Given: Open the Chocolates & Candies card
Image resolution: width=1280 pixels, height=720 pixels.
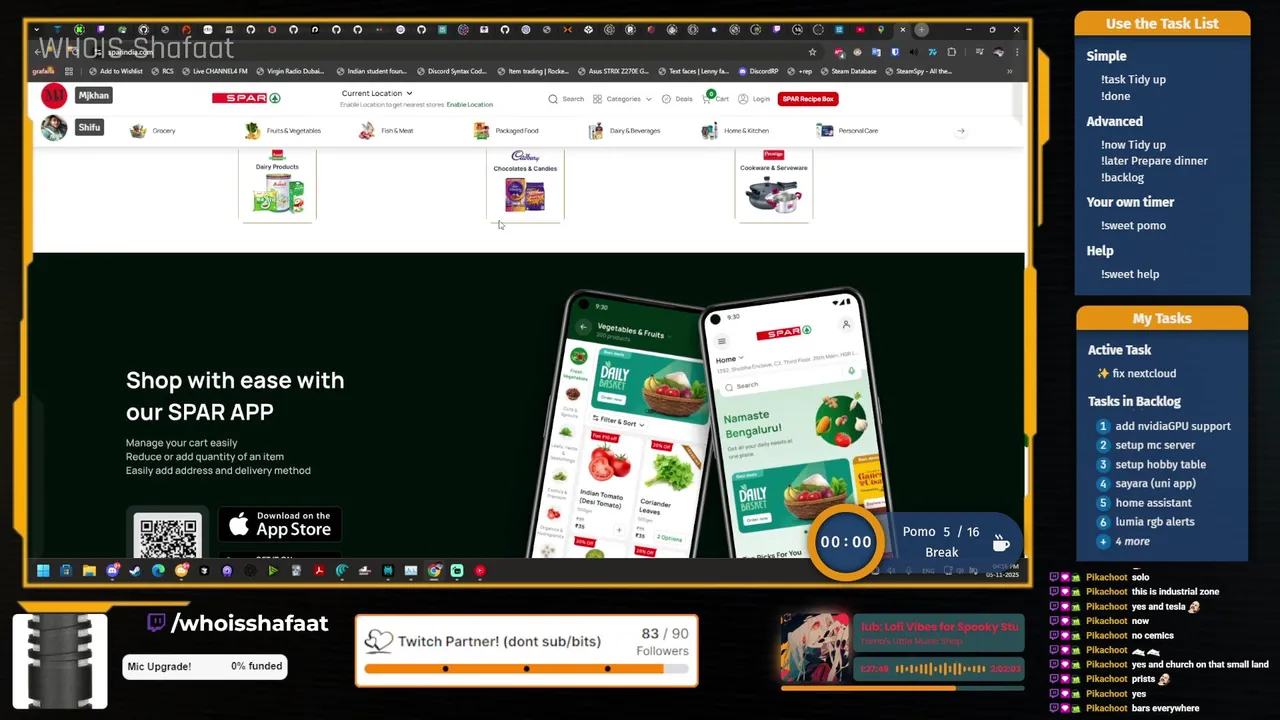Looking at the screenshot, I should 525,184.
